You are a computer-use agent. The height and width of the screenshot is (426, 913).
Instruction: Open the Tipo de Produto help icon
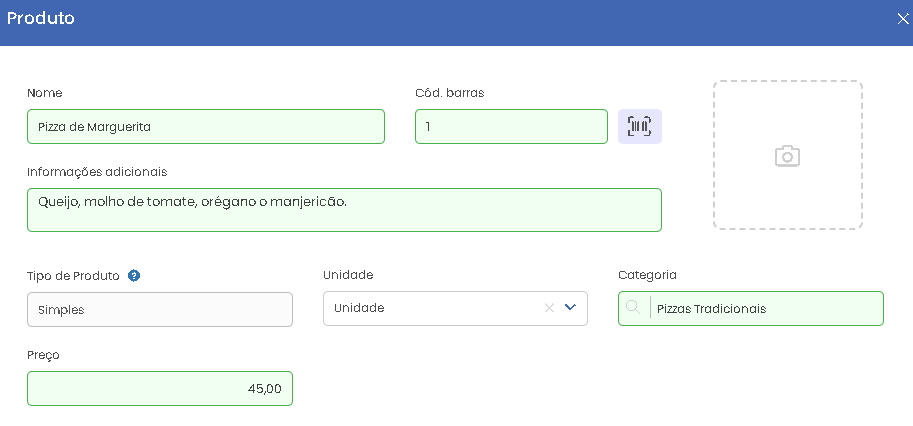tap(134, 276)
